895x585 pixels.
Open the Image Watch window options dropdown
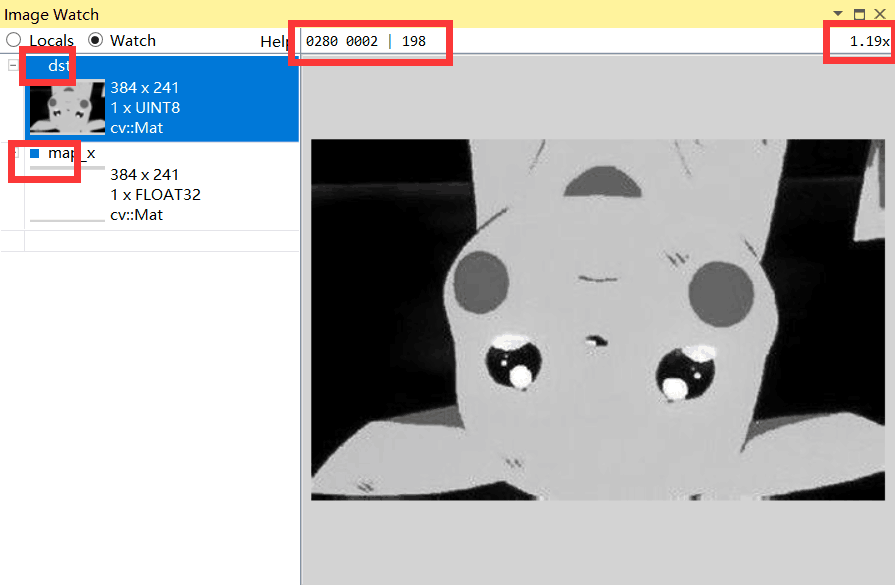[837, 14]
